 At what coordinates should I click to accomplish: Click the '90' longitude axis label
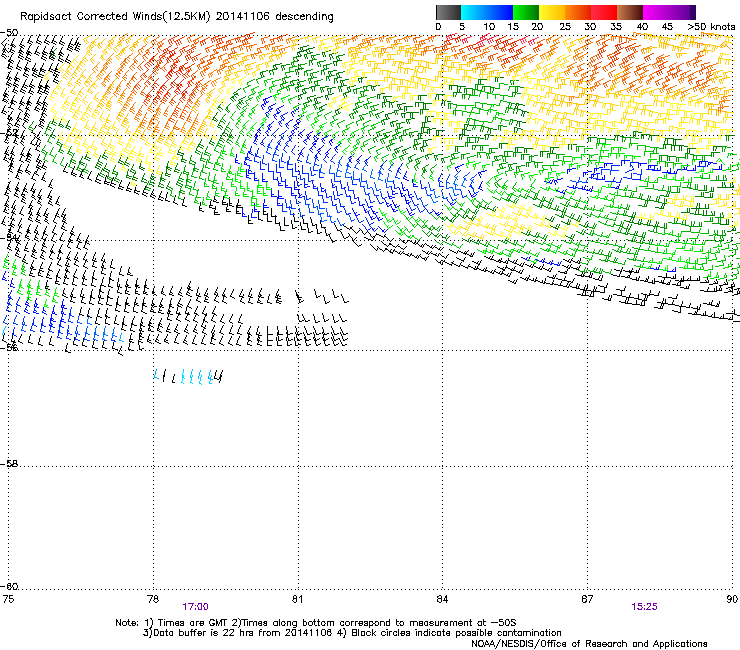click(732, 599)
